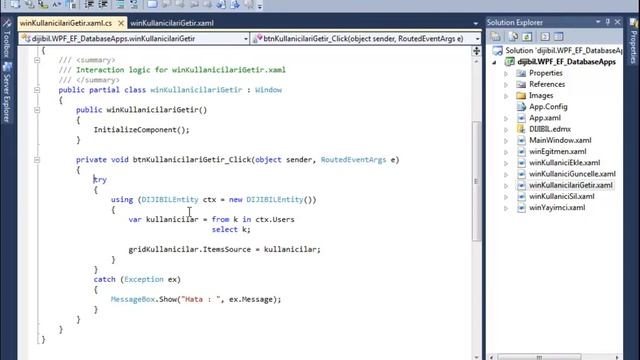Expand the Properties node in tree
This screenshot has width=640, height=360.
(x=506, y=74)
